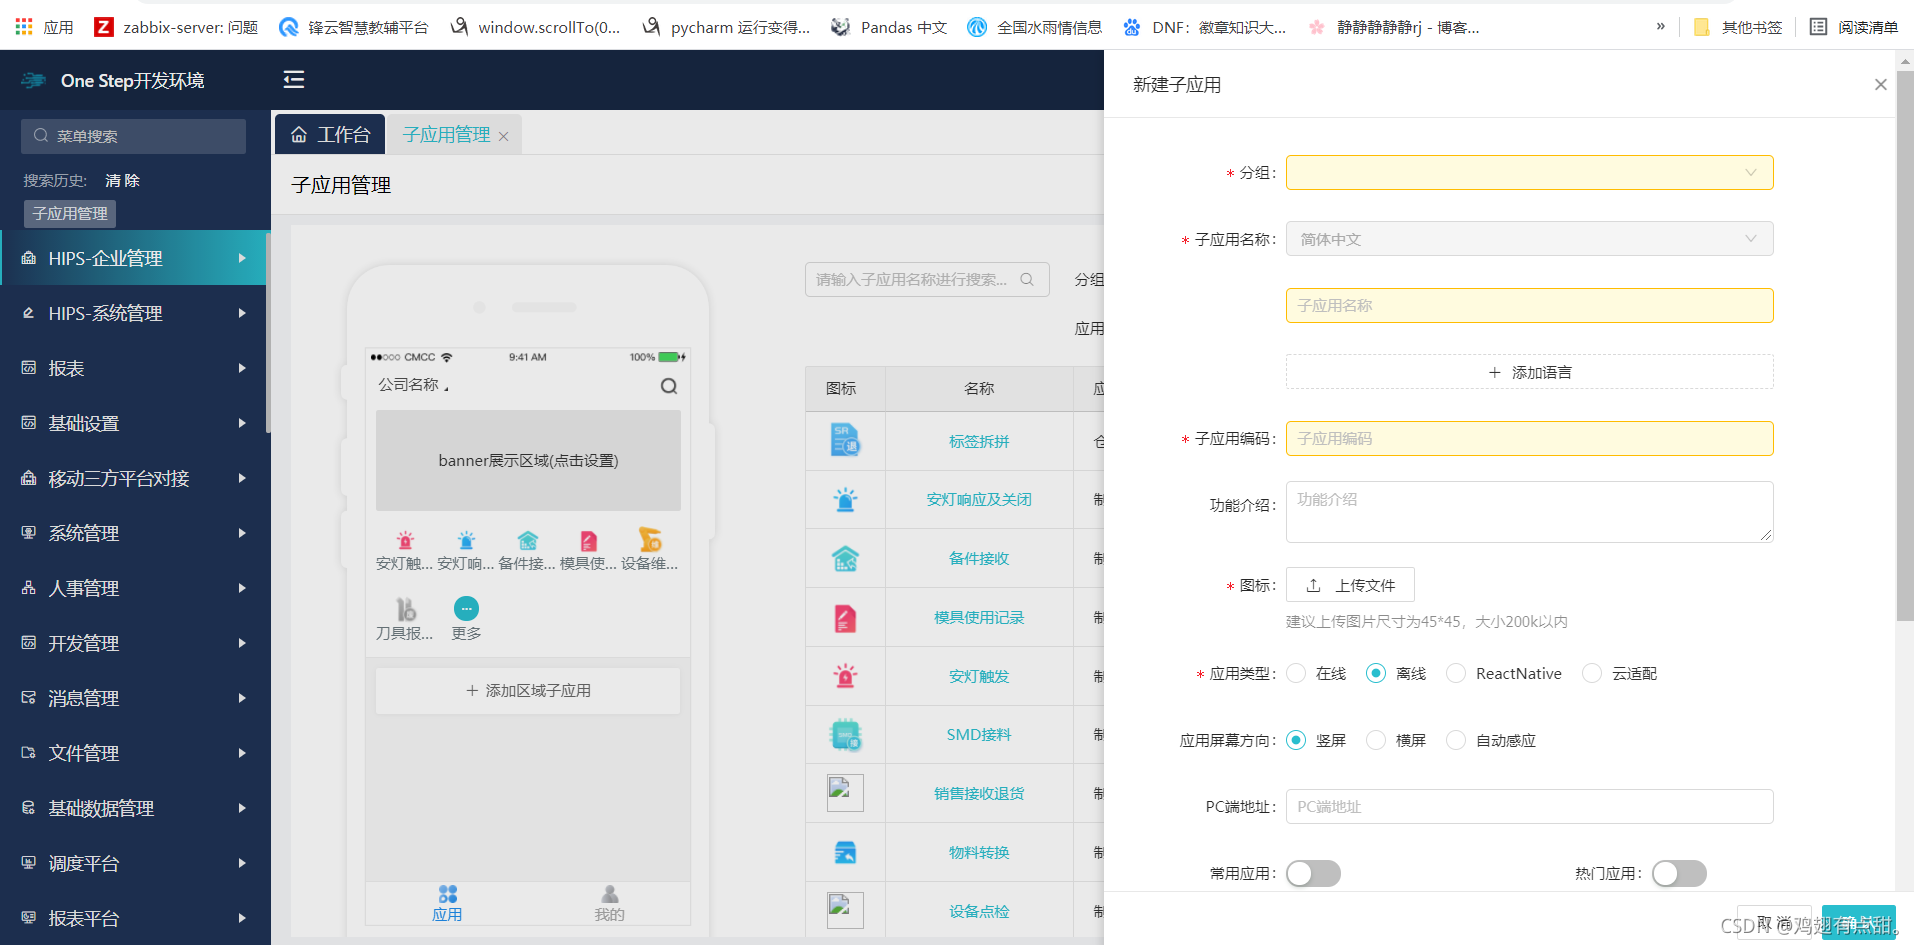Screen dimensions: 1914x945
Task: Open 调度平台 sidebar menu
Action: pyautogui.click(x=135, y=863)
